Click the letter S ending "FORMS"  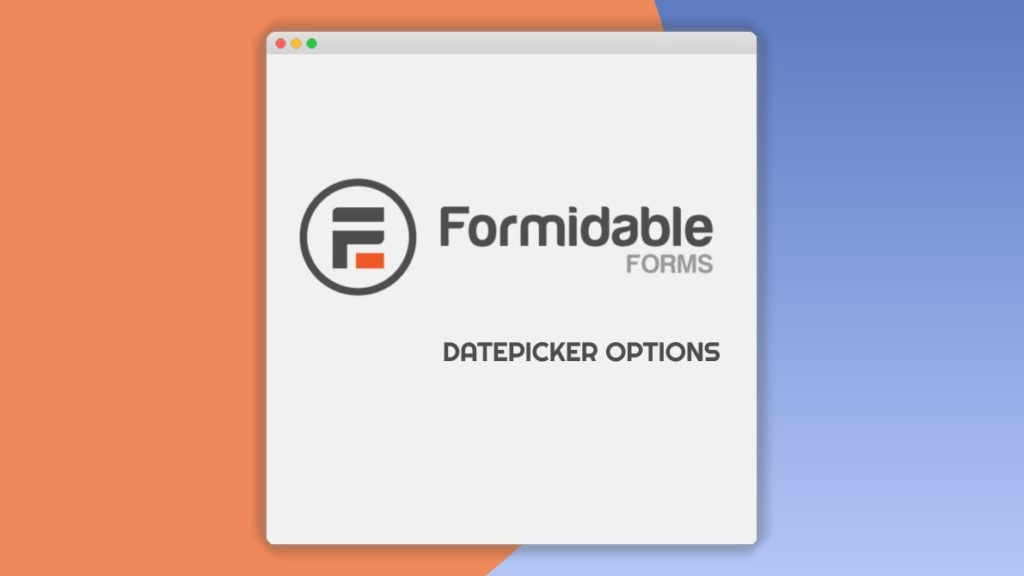705,264
